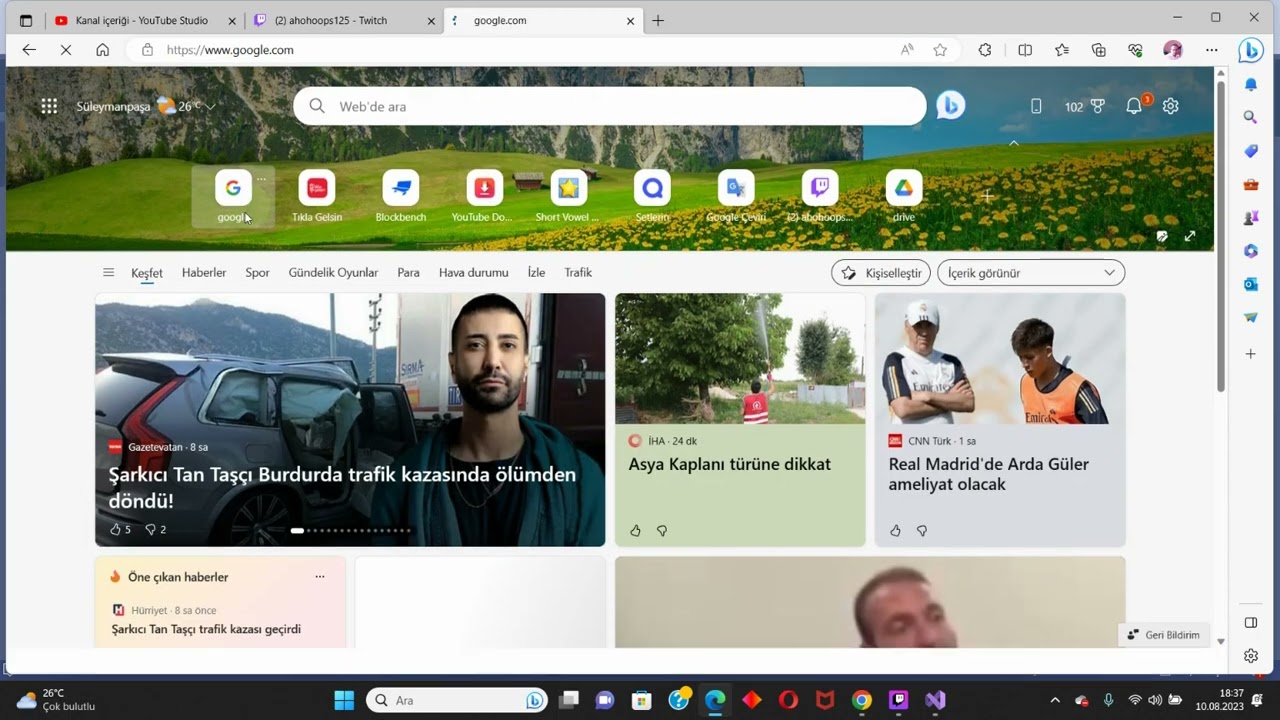Image resolution: width=1280 pixels, height=720 pixels.
Task: Select the Gündelik Oyunlar tab
Action: point(333,273)
